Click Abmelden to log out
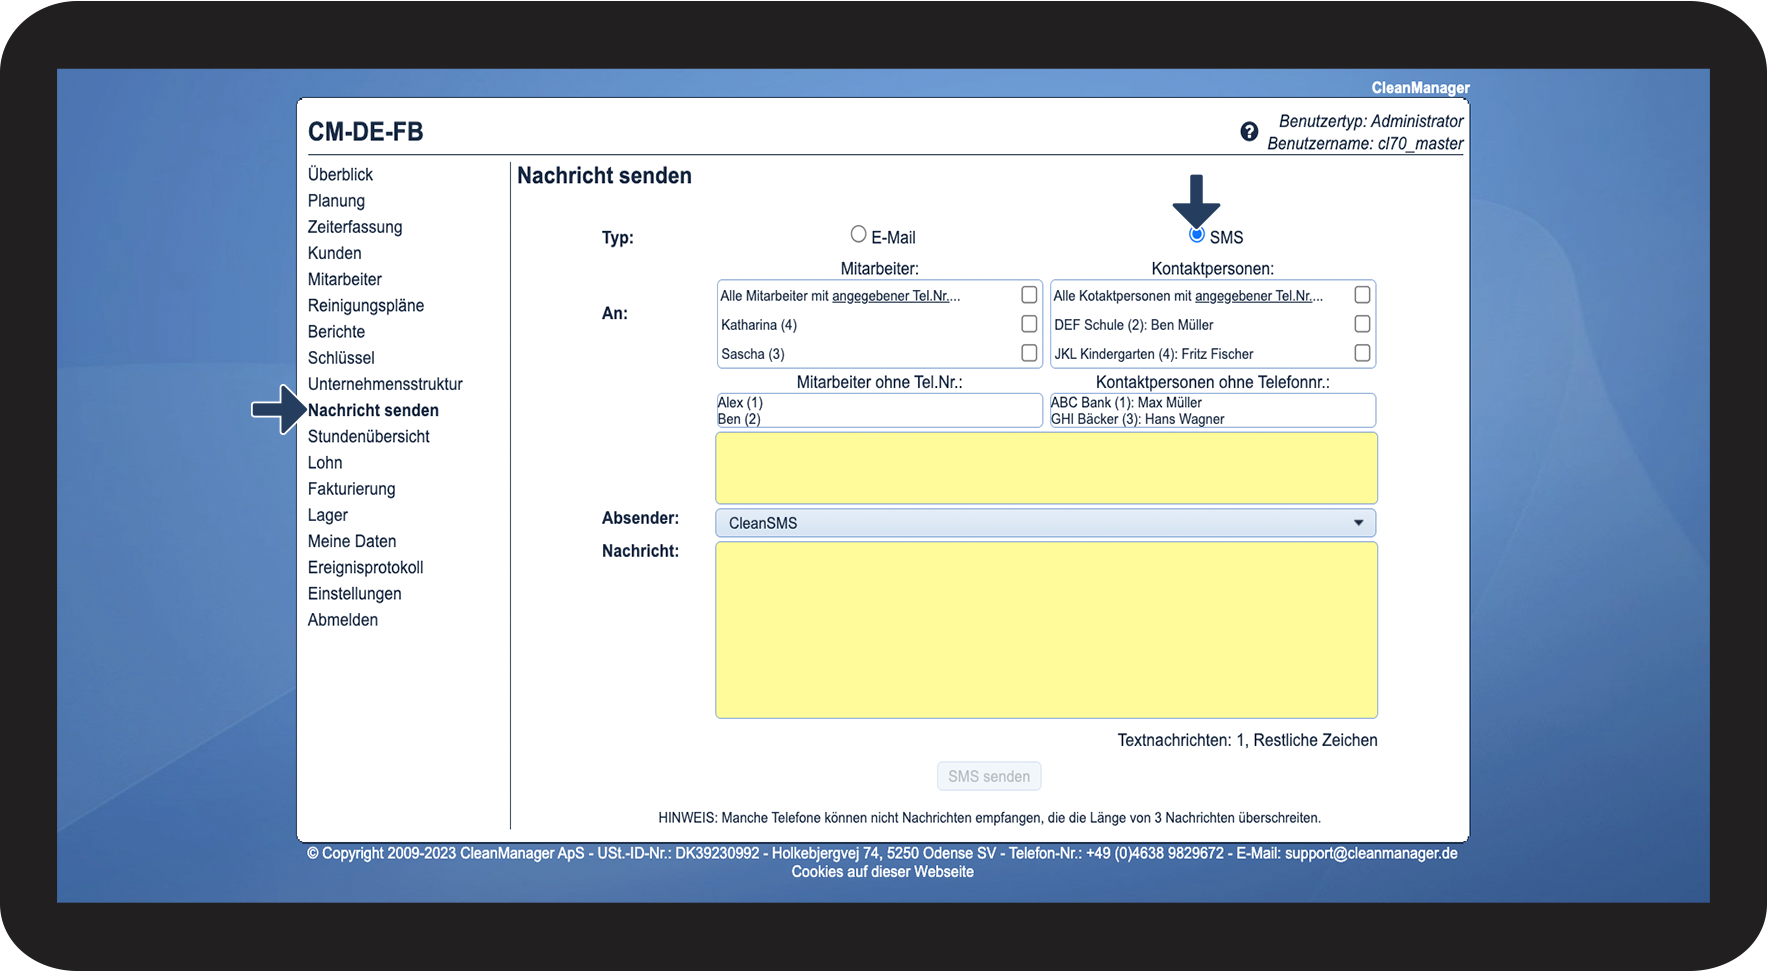Image resolution: width=1767 pixels, height=971 pixels. tap(343, 620)
